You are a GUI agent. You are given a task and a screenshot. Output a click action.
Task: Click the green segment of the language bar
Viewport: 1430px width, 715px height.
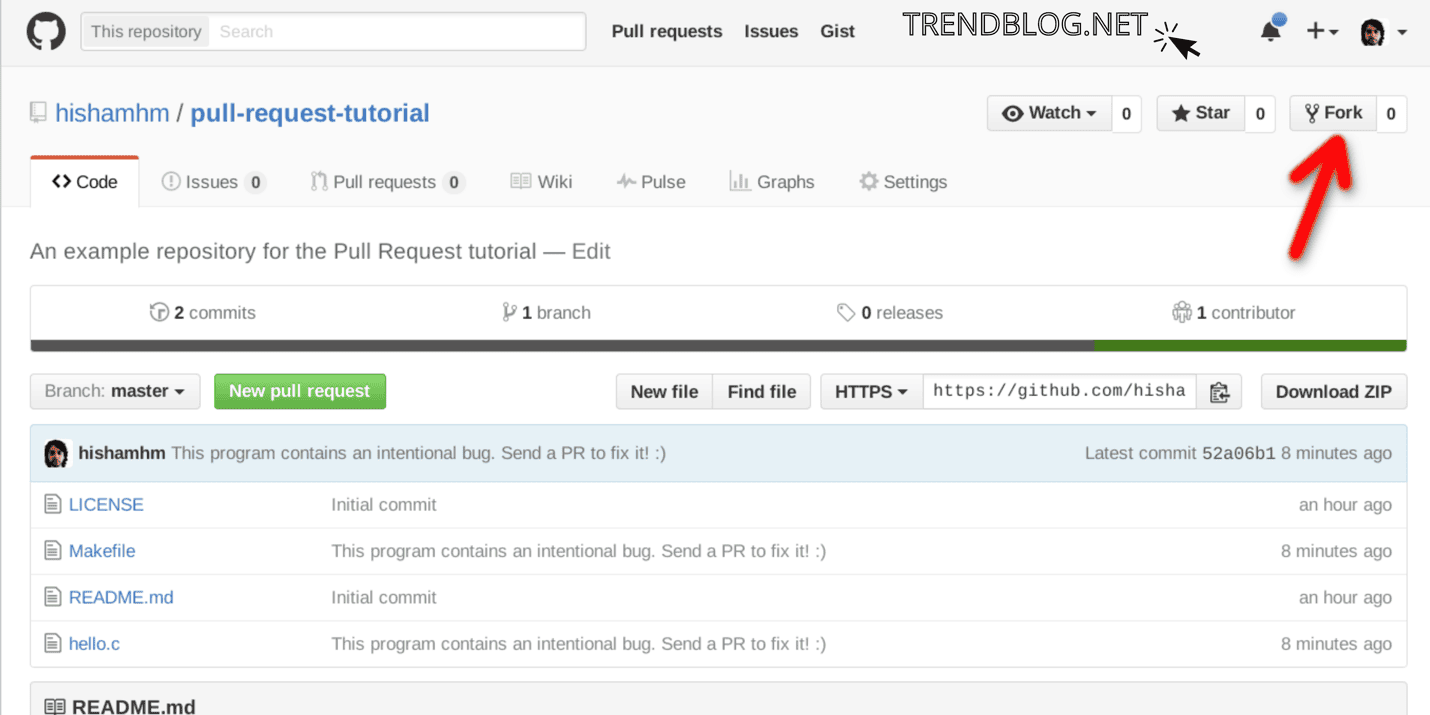pyautogui.click(x=1250, y=344)
